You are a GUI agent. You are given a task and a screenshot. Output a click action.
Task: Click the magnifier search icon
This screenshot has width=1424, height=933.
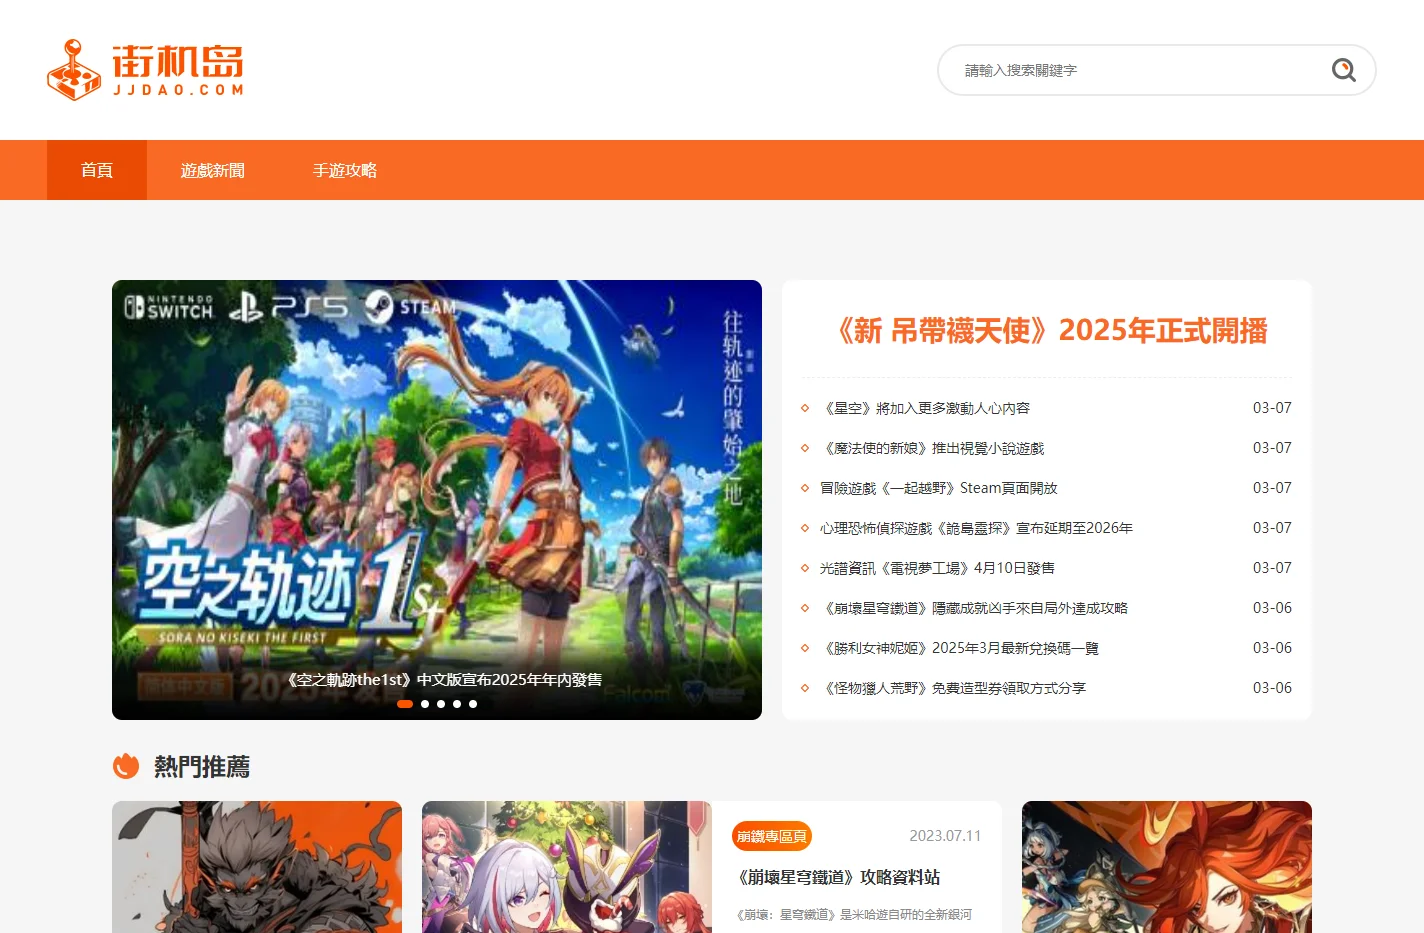pos(1343,70)
